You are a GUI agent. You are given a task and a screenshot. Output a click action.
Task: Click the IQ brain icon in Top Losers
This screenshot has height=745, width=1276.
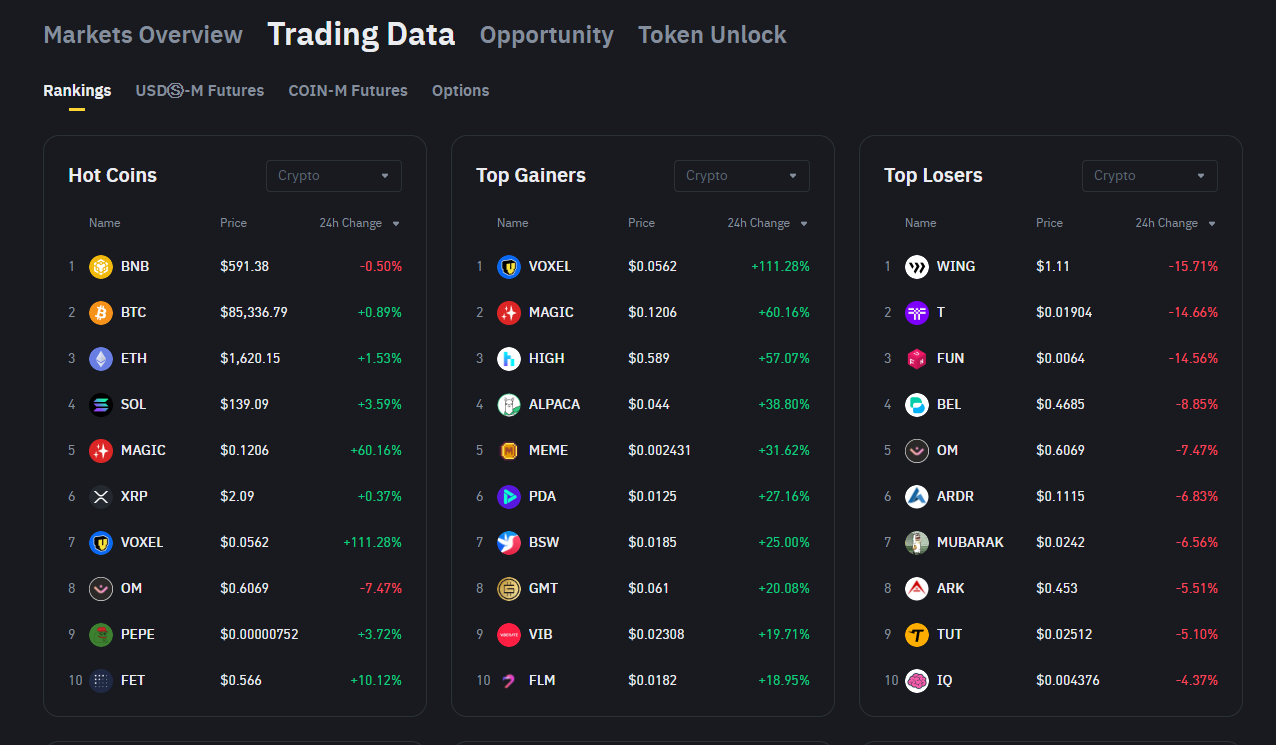[917, 680]
